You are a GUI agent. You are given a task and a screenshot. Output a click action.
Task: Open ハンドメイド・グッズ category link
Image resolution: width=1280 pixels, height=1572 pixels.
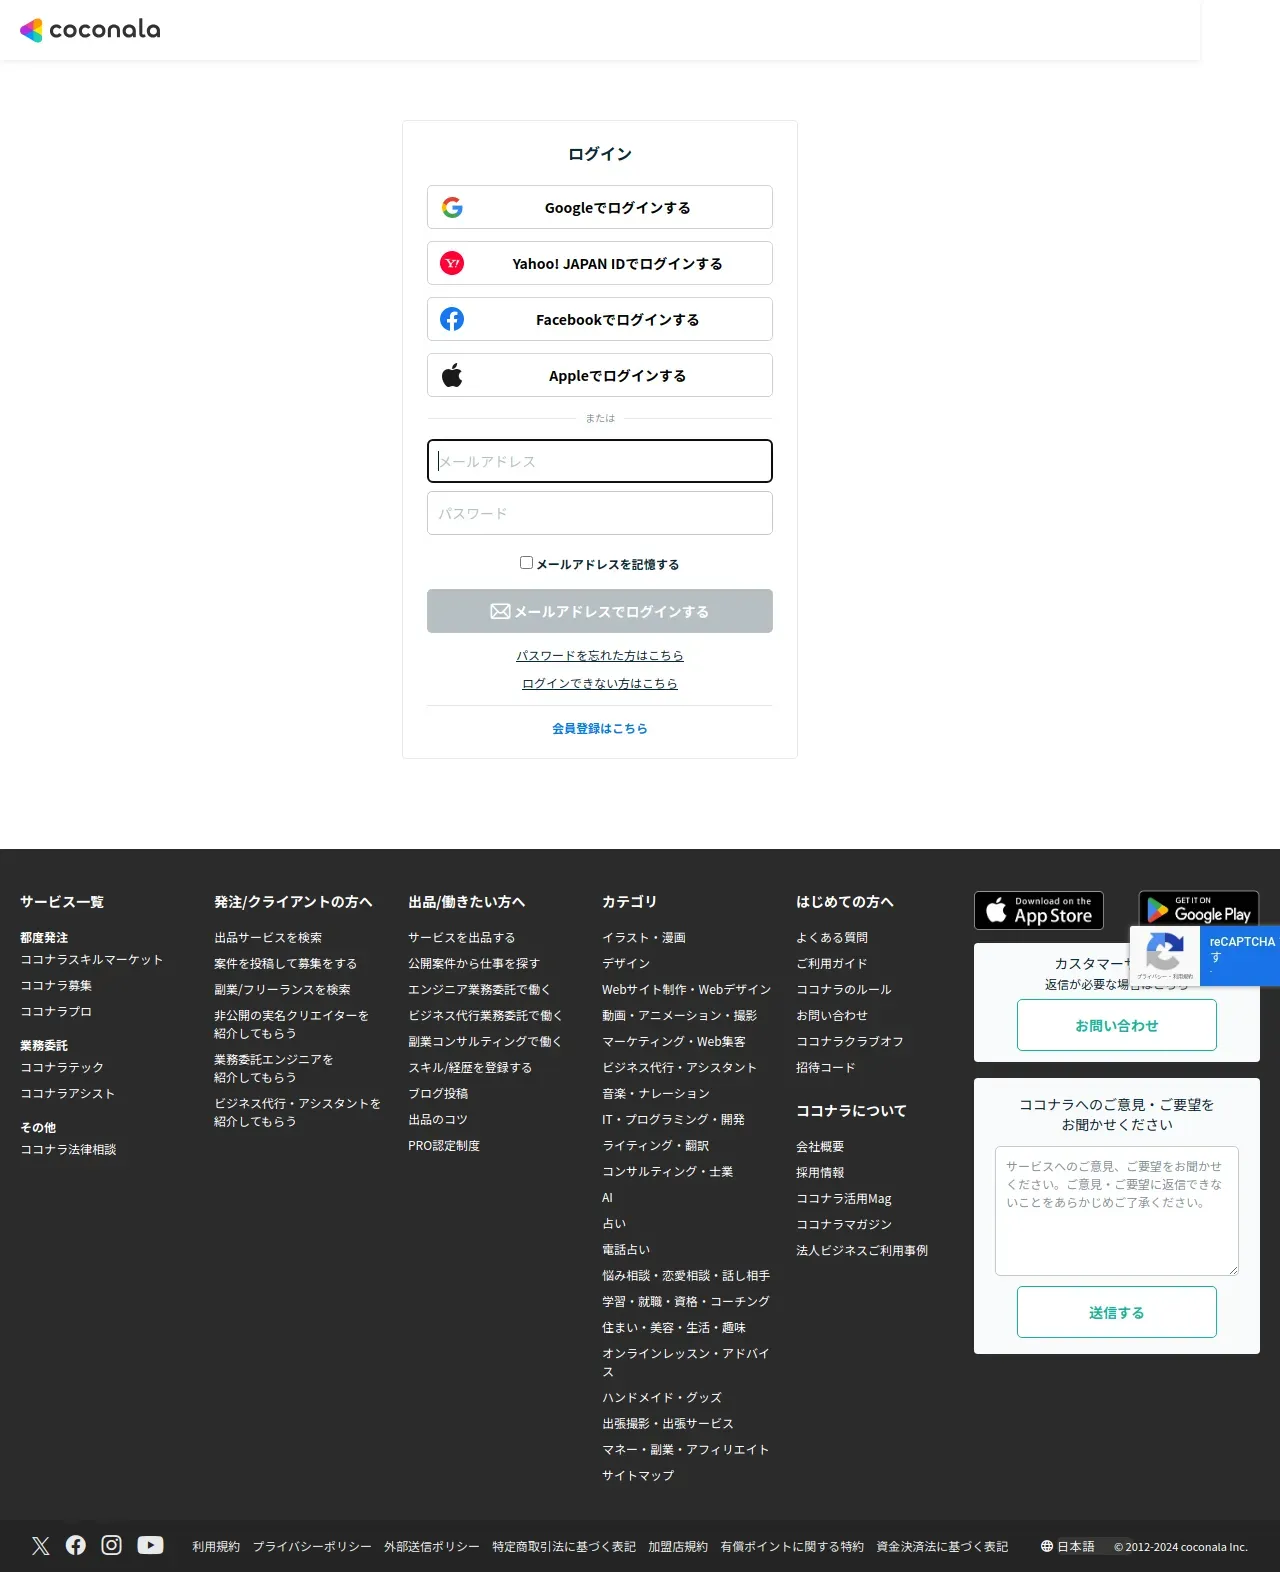(x=662, y=1398)
